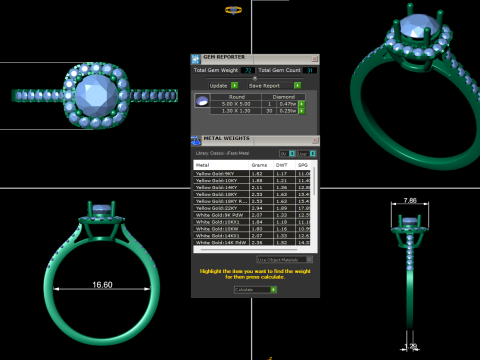
Task: Click the Metal column header
Action: [x=221, y=165]
